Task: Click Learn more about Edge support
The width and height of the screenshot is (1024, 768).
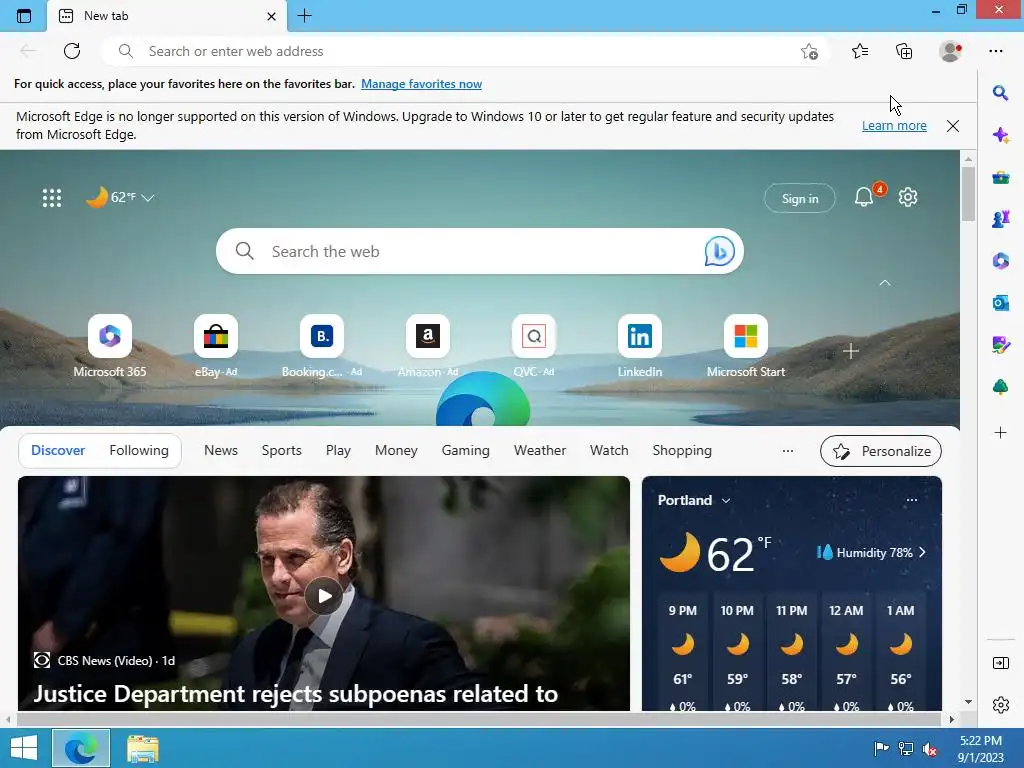Action: tap(894, 125)
